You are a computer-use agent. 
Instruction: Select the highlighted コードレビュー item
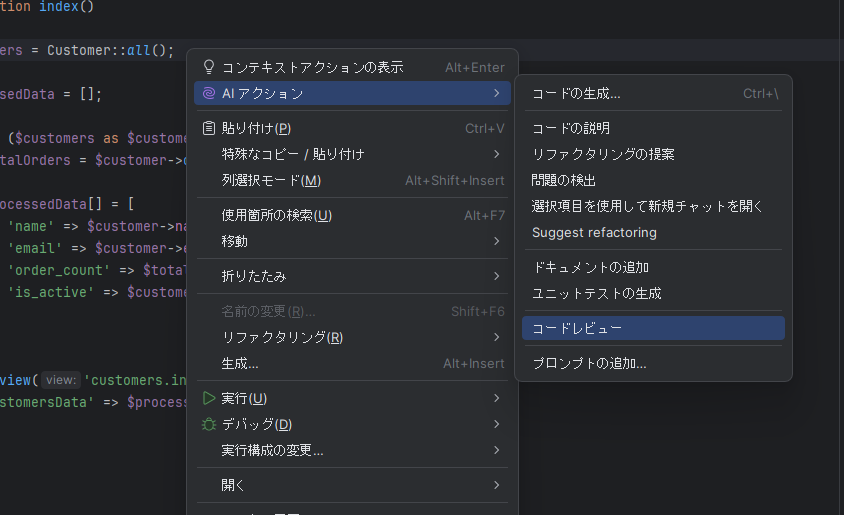tap(577, 328)
